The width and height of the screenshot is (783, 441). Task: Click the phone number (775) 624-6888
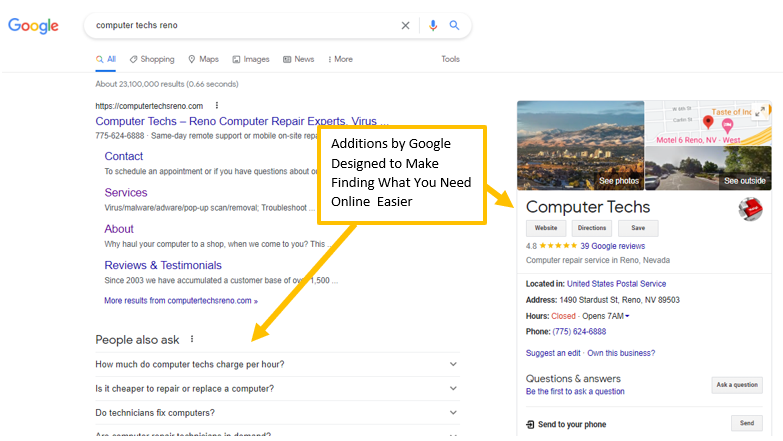(x=579, y=332)
